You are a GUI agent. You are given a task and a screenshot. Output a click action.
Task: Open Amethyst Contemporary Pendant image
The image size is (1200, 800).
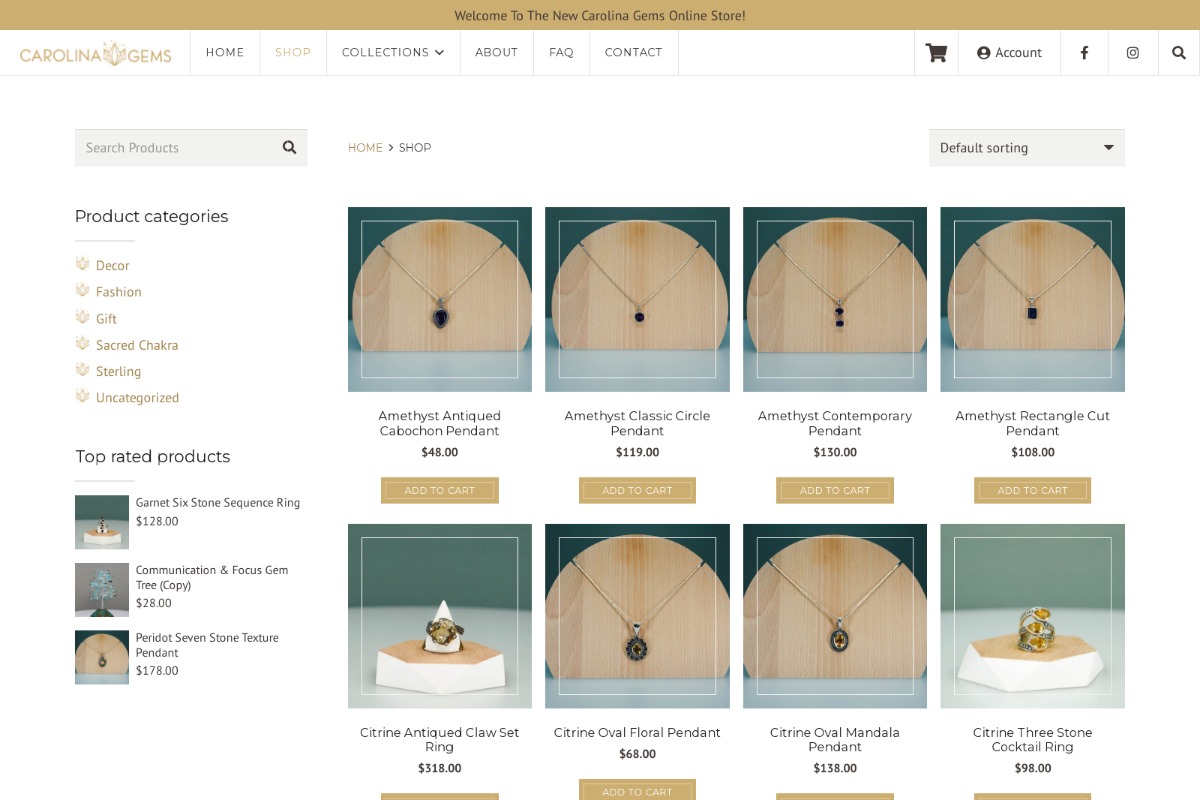pos(835,299)
